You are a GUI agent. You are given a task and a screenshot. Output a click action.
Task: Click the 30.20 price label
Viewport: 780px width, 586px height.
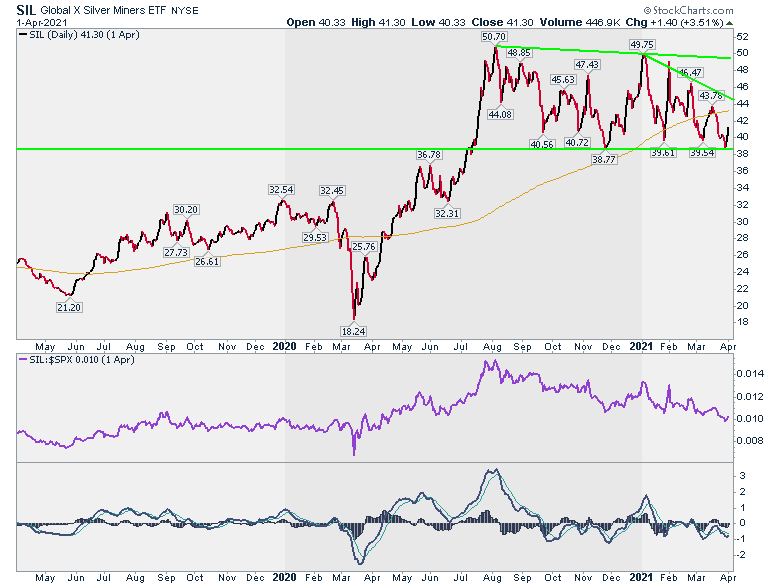click(x=186, y=209)
